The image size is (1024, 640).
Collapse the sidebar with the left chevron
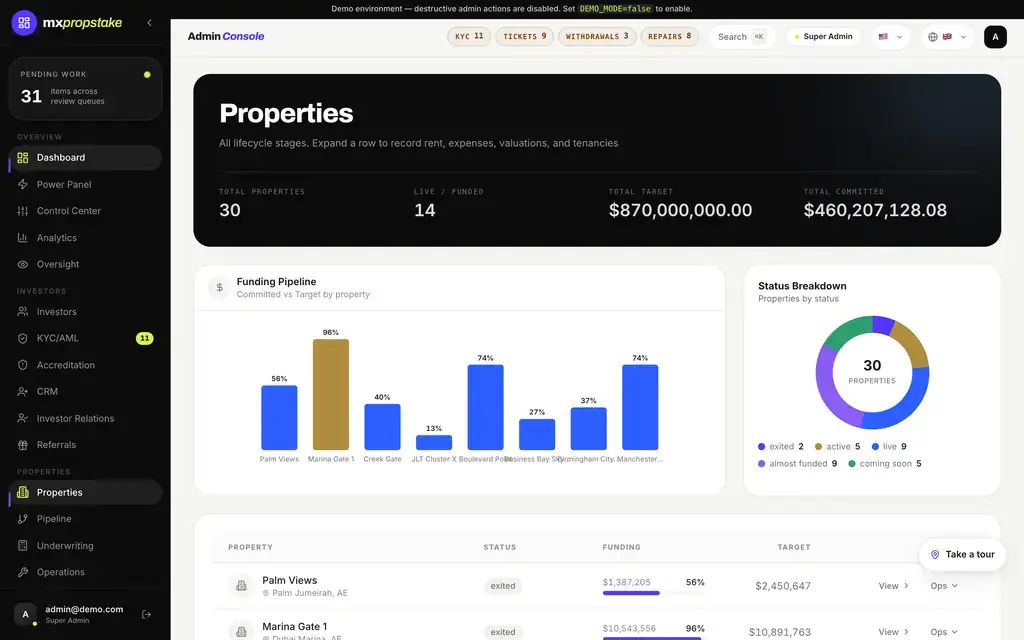click(150, 23)
